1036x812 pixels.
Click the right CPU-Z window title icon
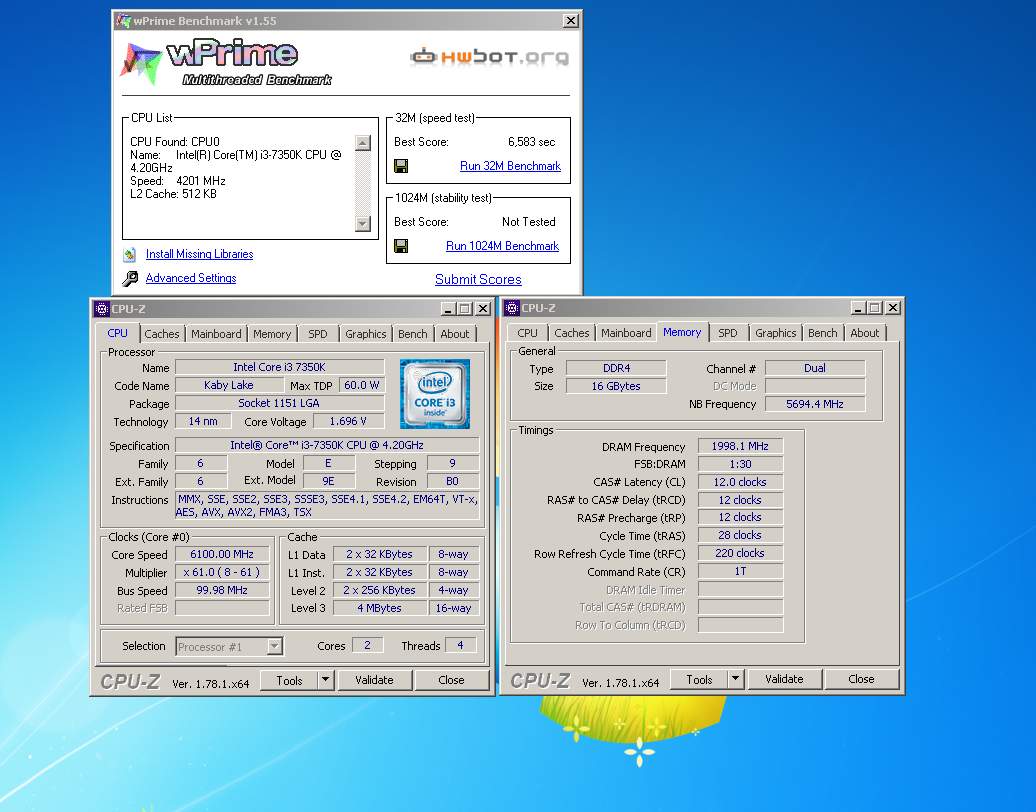coord(511,308)
